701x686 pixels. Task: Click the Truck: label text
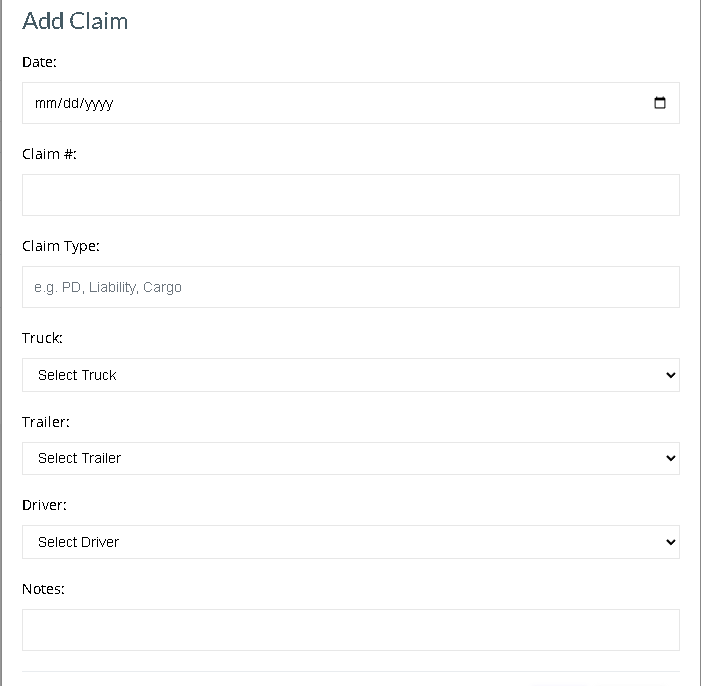pyautogui.click(x=42, y=338)
